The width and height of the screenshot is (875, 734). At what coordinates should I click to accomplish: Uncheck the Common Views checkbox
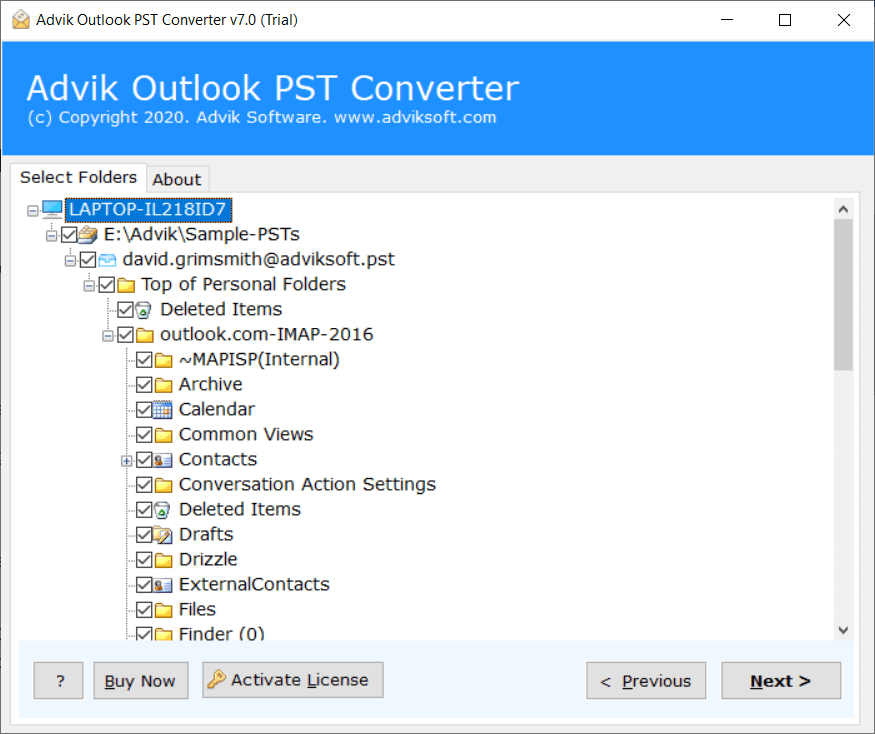(144, 434)
